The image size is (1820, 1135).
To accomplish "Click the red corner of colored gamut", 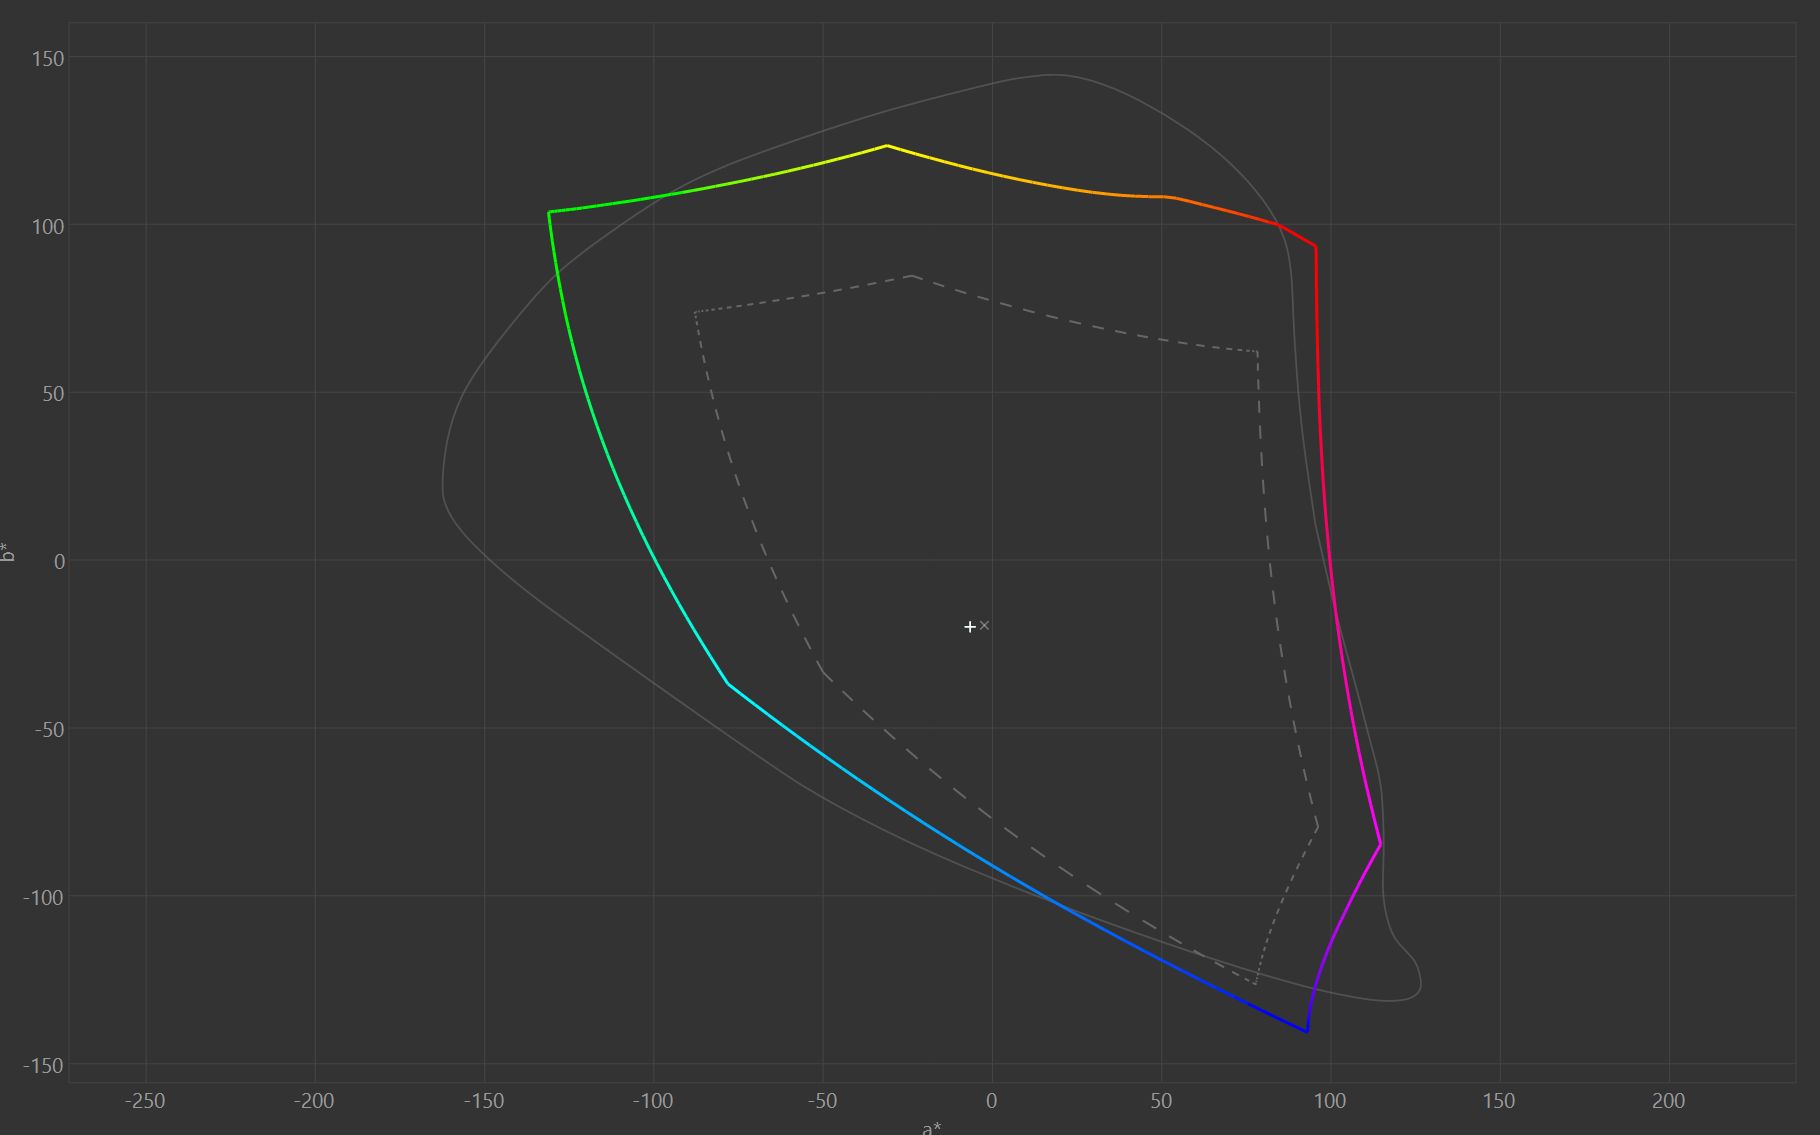I will click(x=1315, y=246).
